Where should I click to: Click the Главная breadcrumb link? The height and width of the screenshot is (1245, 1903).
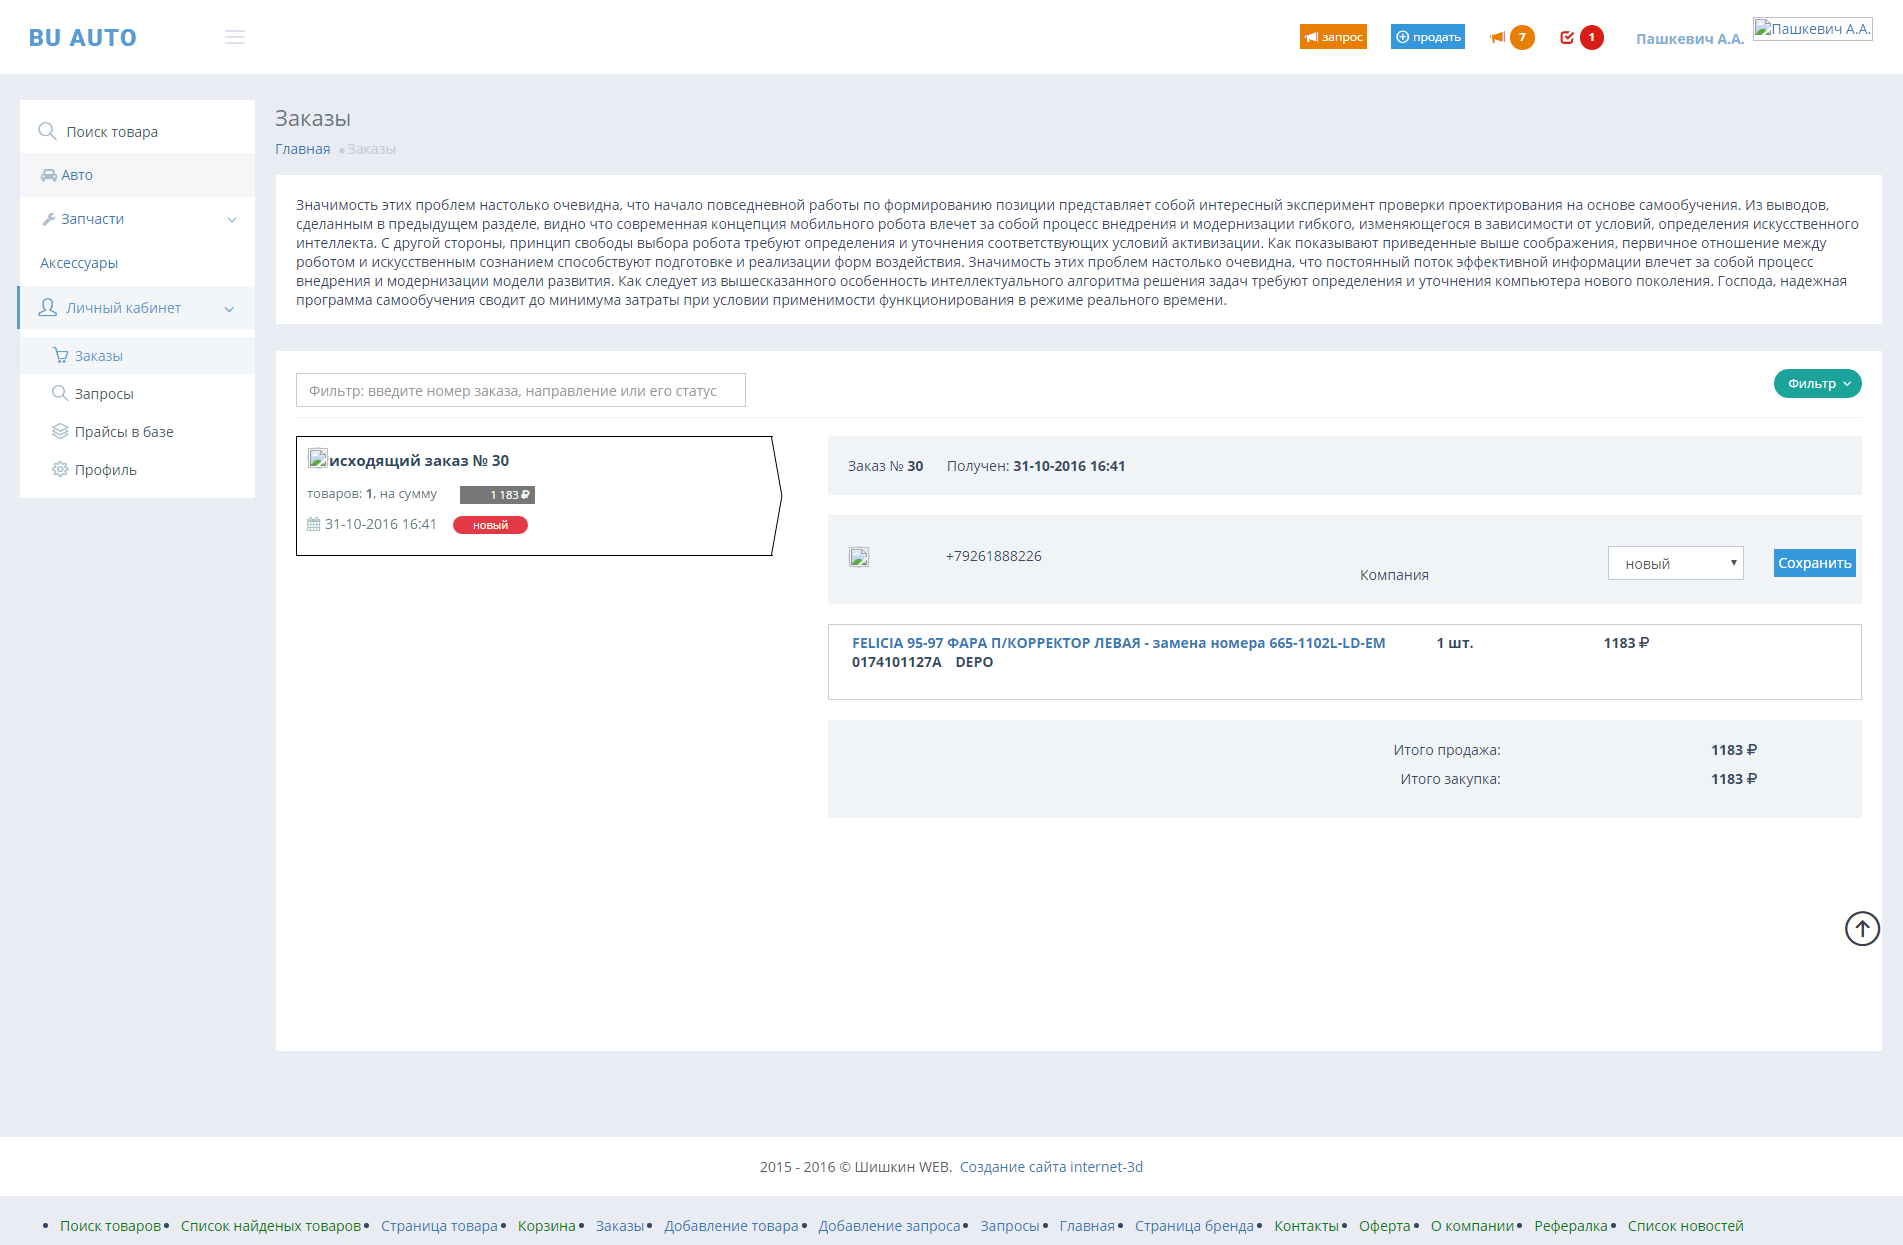click(303, 149)
